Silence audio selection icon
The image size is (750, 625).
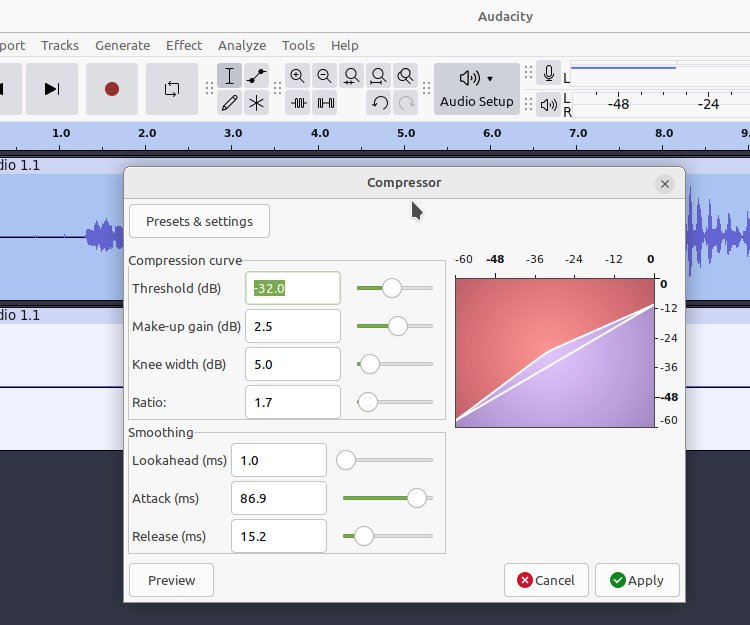pos(325,103)
